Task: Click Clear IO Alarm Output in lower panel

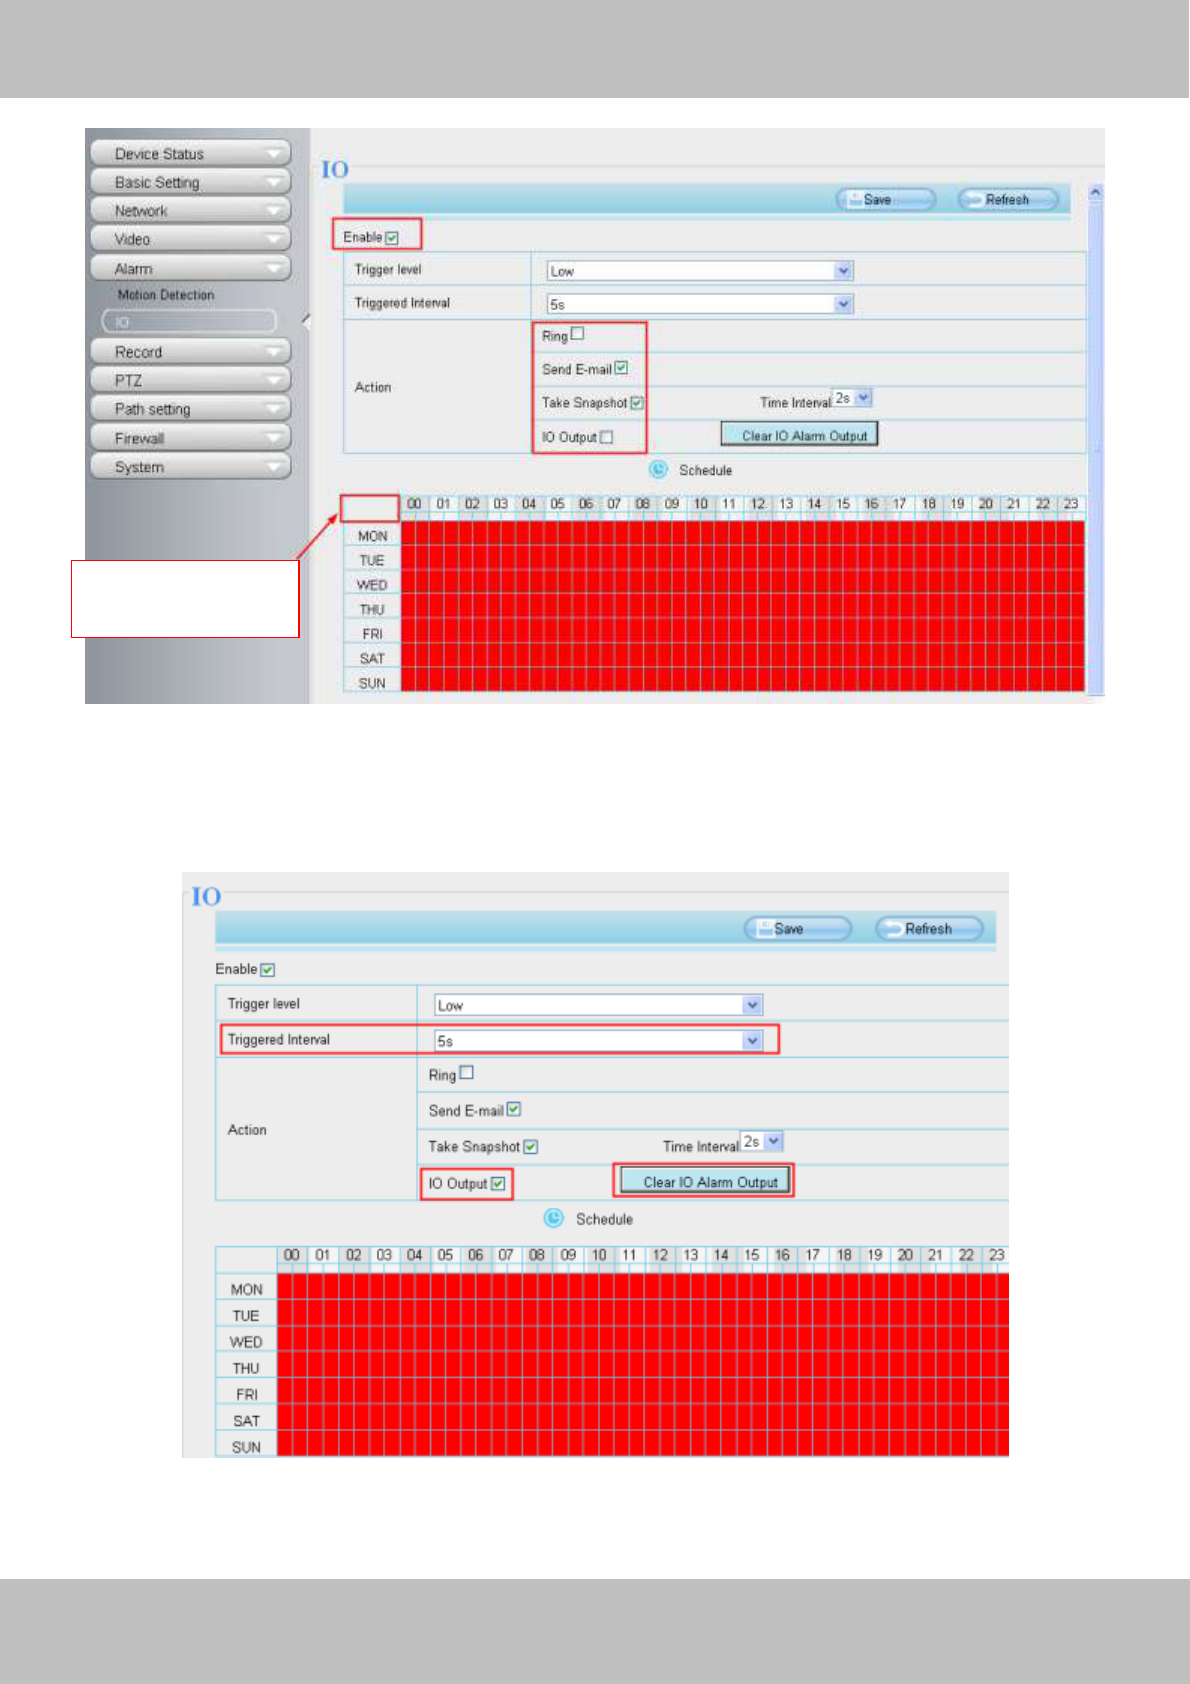Action: coord(710,1182)
